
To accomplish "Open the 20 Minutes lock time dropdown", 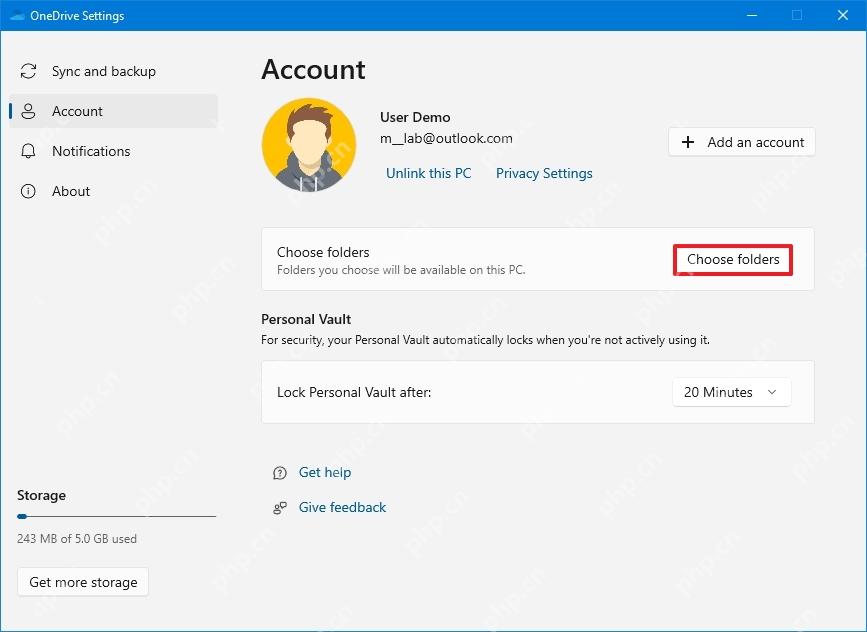I will (732, 392).
